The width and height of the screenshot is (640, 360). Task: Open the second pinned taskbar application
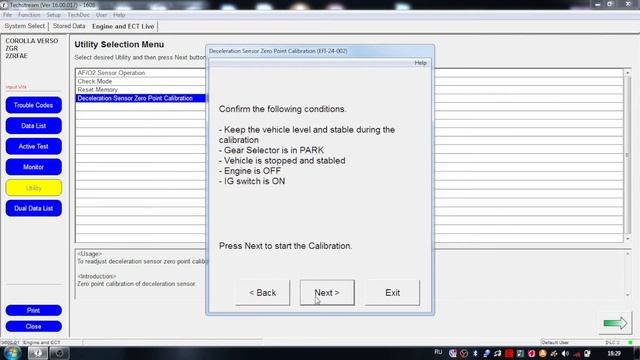pos(59,353)
